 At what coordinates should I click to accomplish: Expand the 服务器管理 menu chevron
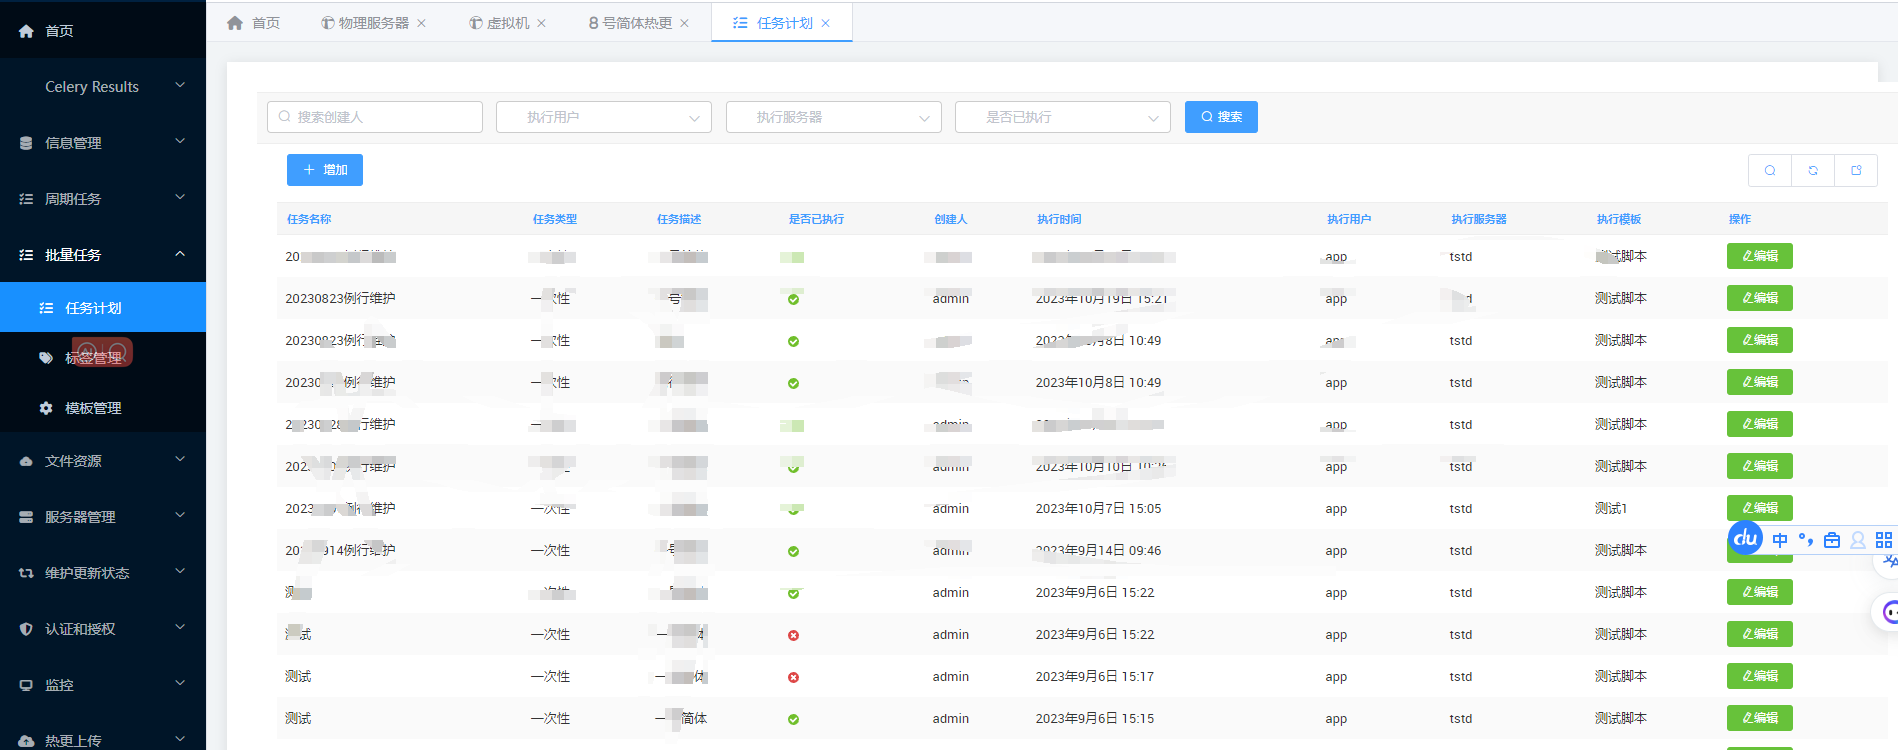(180, 516)
